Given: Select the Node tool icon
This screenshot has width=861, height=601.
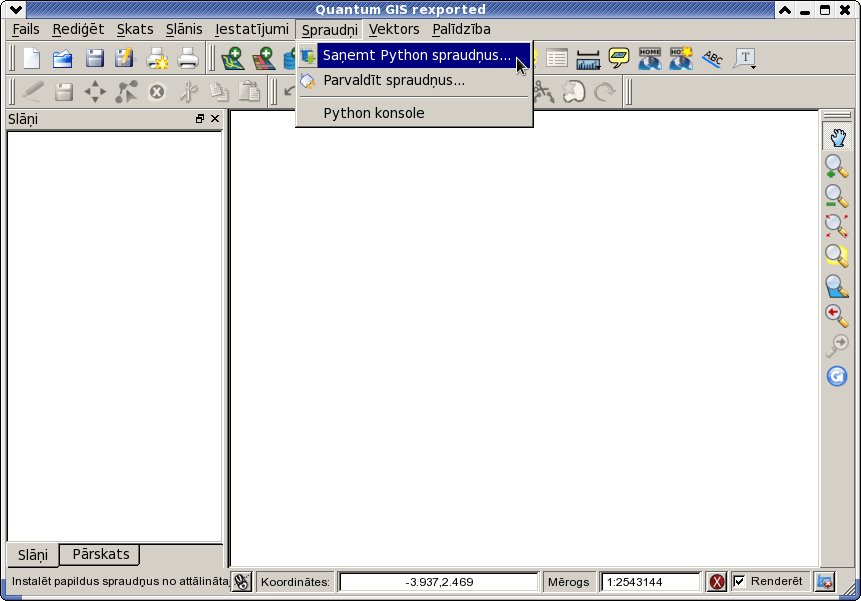Looking at the screenshot, I should pos(126,92).
